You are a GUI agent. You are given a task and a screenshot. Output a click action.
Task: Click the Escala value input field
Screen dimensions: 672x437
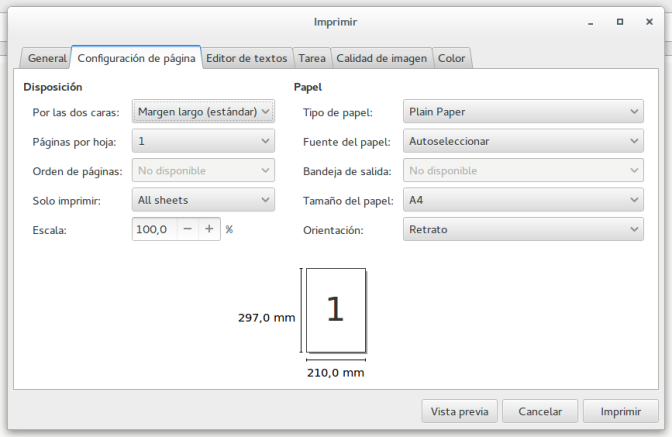pyautogui.click(x=154, y=229)
